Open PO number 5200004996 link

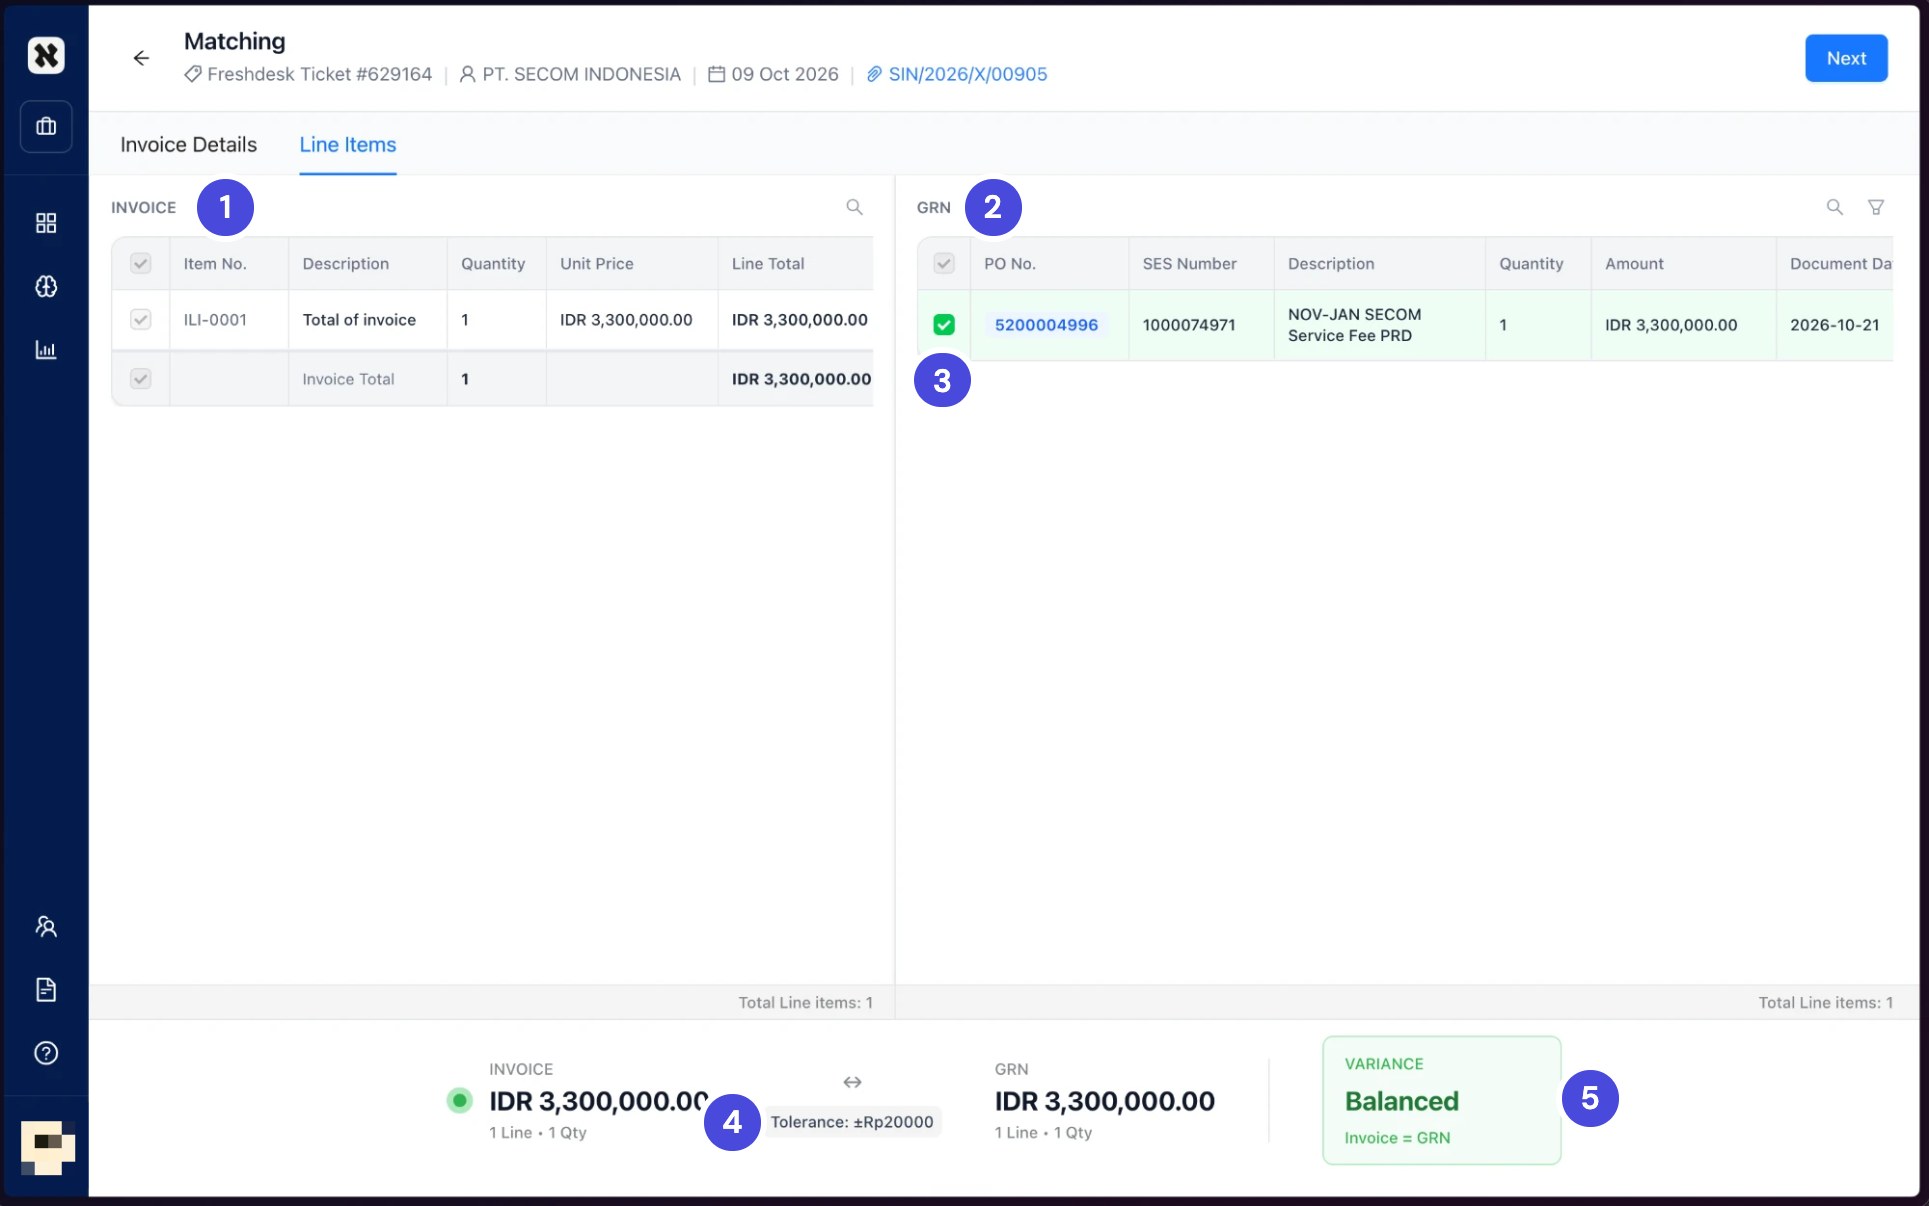(x=1046, y=325)
